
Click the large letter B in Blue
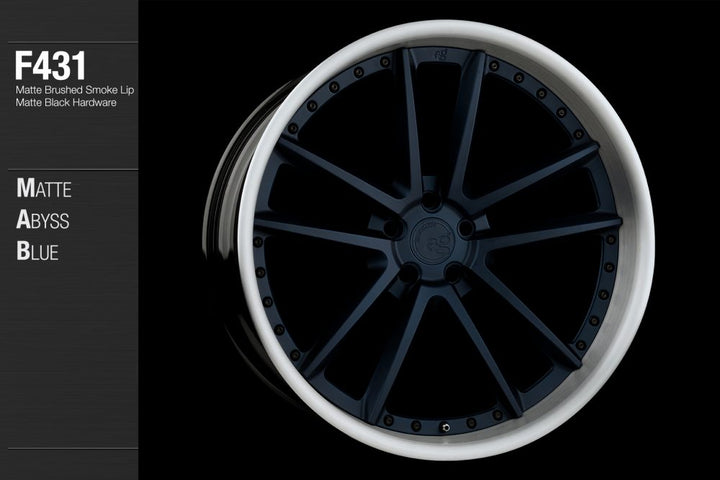(x=23, y=251)
